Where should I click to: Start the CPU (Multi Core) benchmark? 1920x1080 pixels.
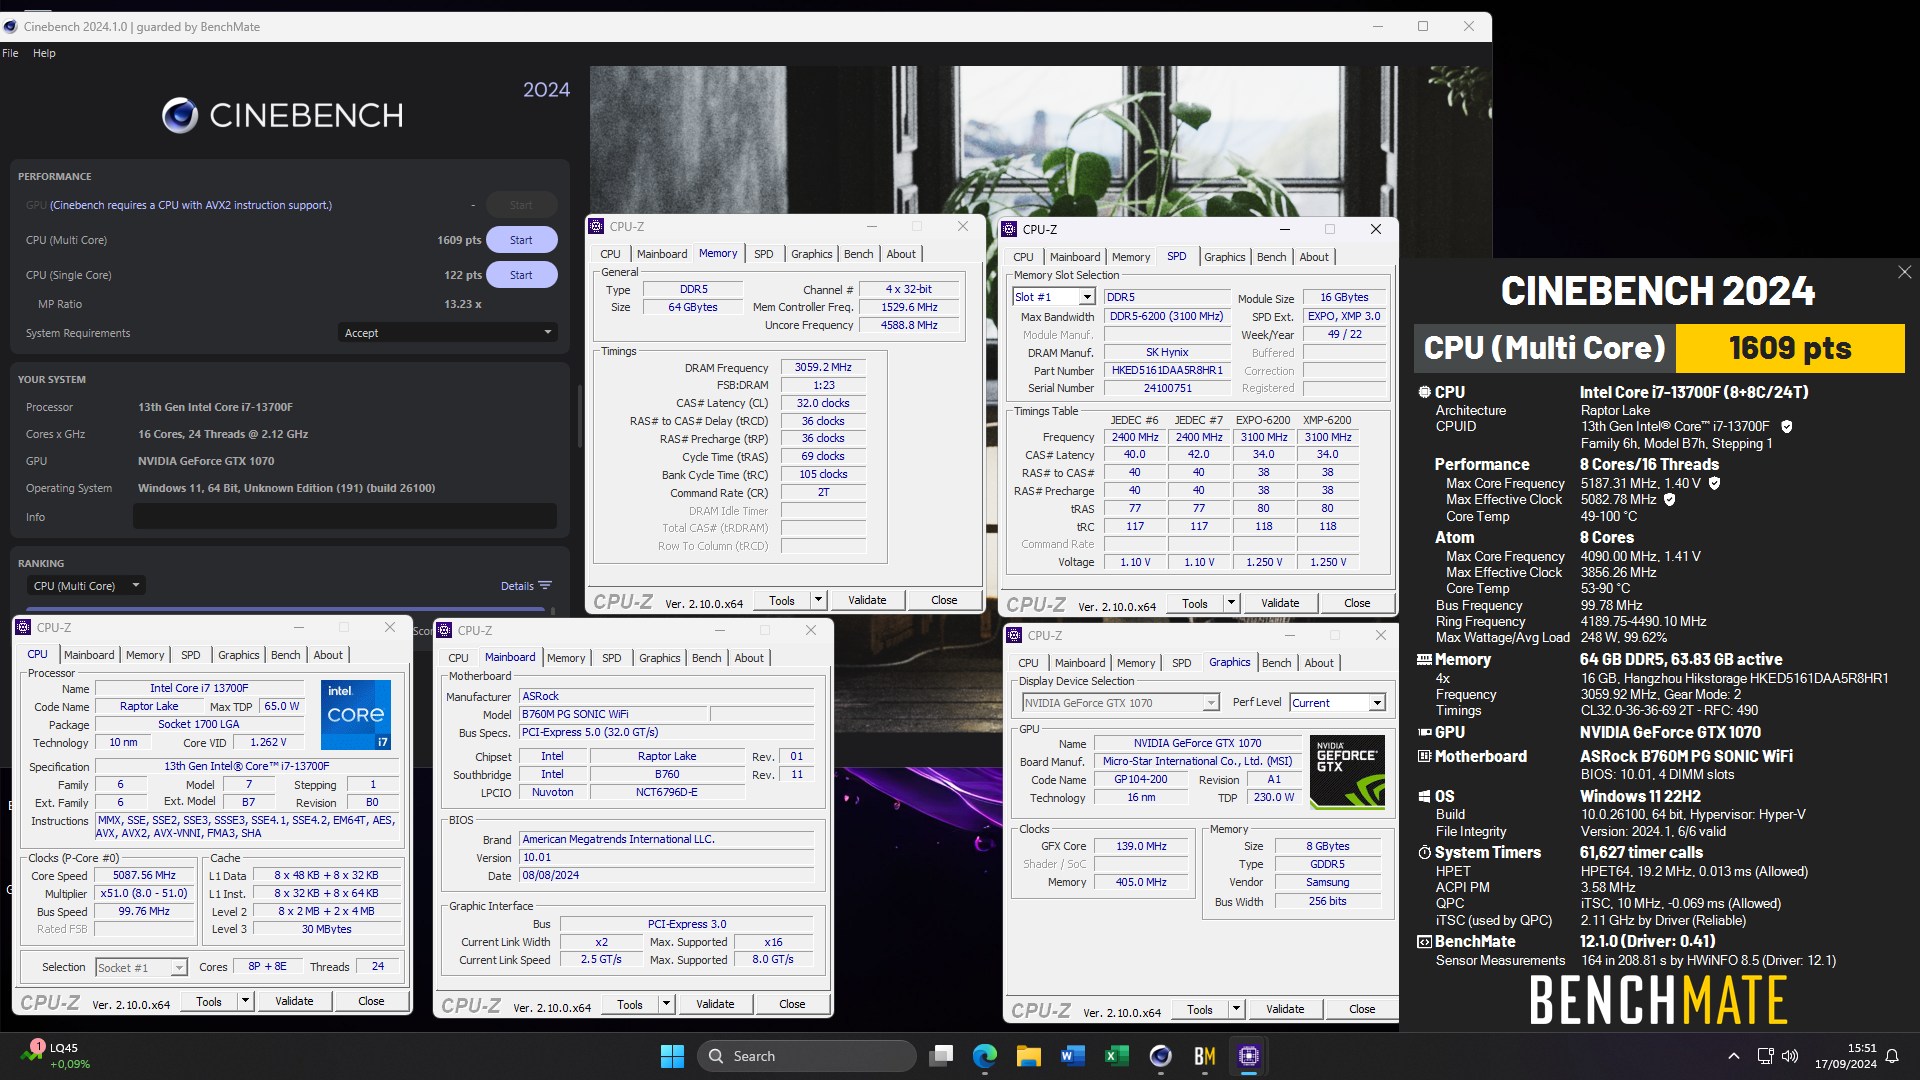[521, 240]
